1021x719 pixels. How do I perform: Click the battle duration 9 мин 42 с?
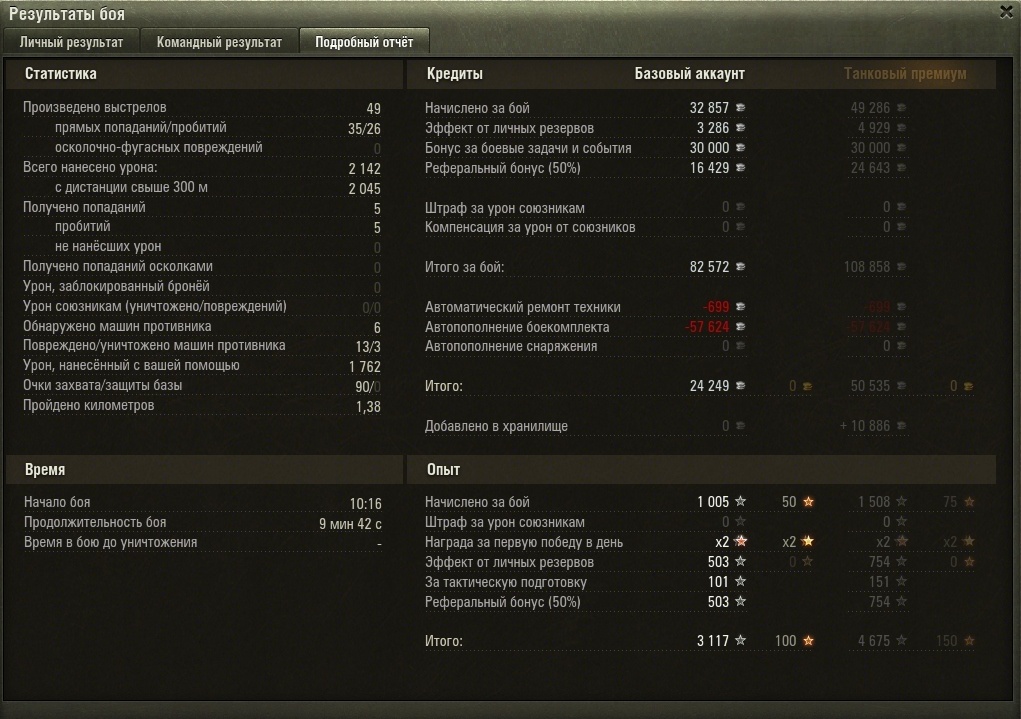tap(350, 524)
